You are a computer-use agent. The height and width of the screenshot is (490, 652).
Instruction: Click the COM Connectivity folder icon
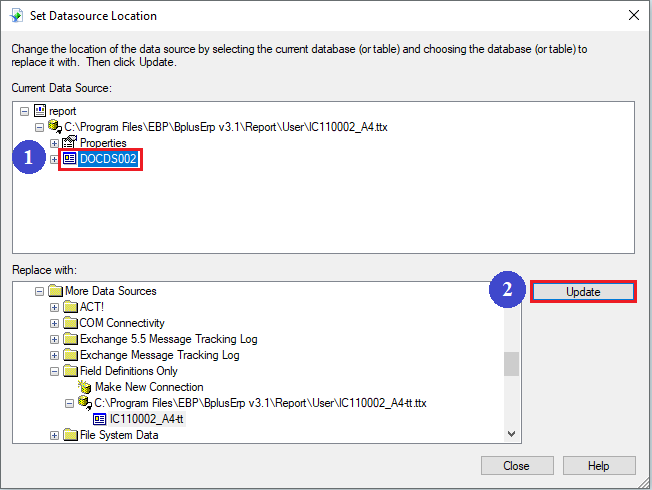pos(69,323)
